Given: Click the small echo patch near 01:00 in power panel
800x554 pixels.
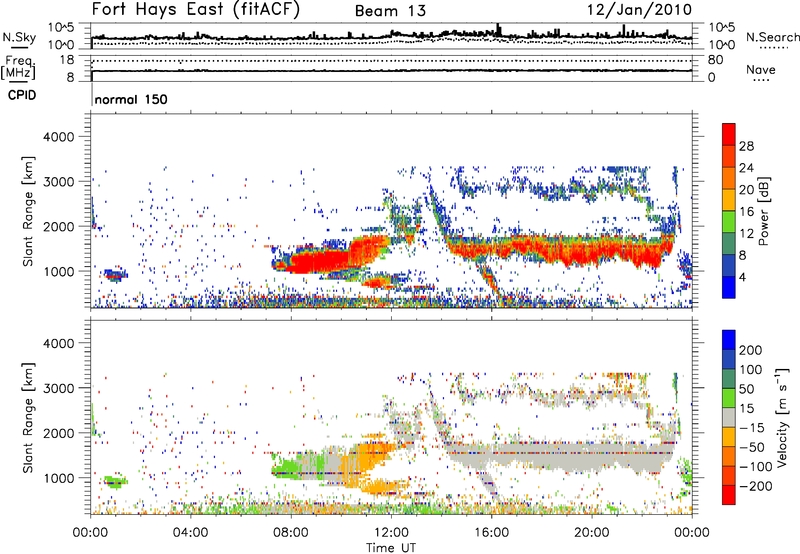Looking at the screenshot, I should coord(116,275).
